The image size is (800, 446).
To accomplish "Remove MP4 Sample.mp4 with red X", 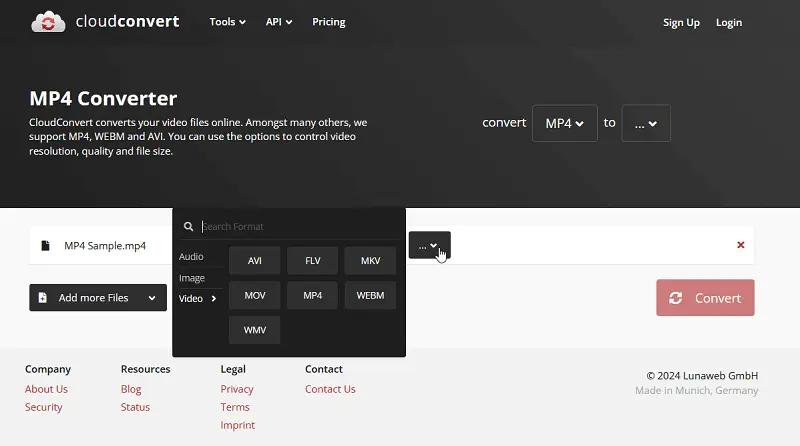I will pyautogui.click(x=741, y=245).
